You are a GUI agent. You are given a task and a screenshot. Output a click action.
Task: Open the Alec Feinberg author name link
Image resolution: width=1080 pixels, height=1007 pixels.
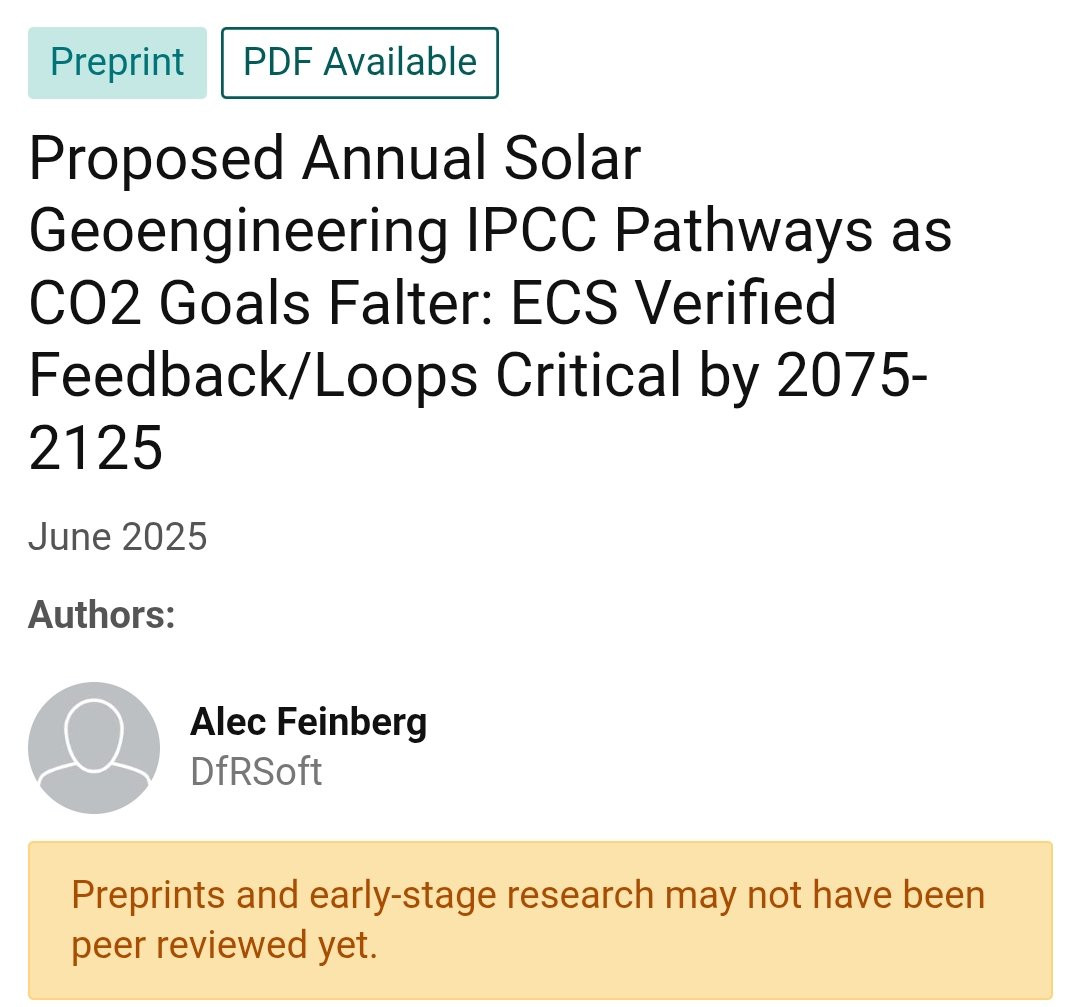click(308, 721)
